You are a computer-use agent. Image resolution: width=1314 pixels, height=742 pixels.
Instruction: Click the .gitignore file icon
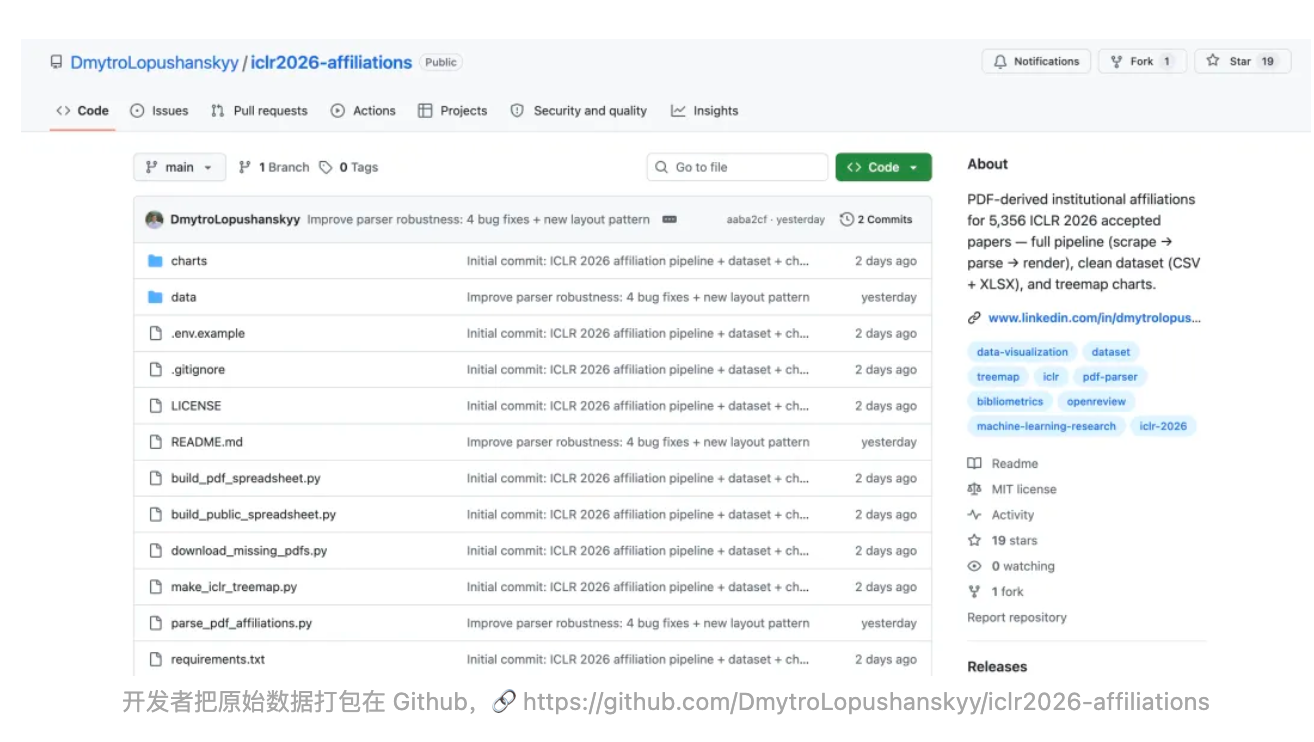coord(155,370)
